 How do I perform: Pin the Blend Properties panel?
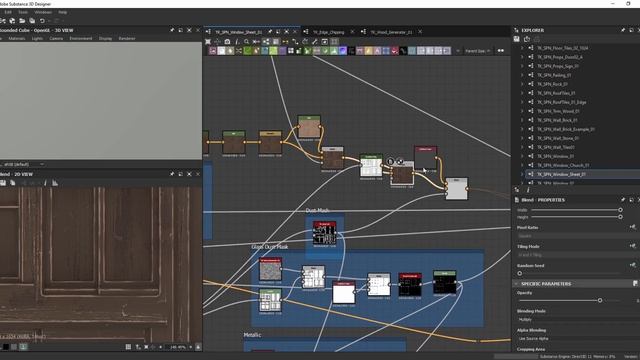tap(623, 200)
